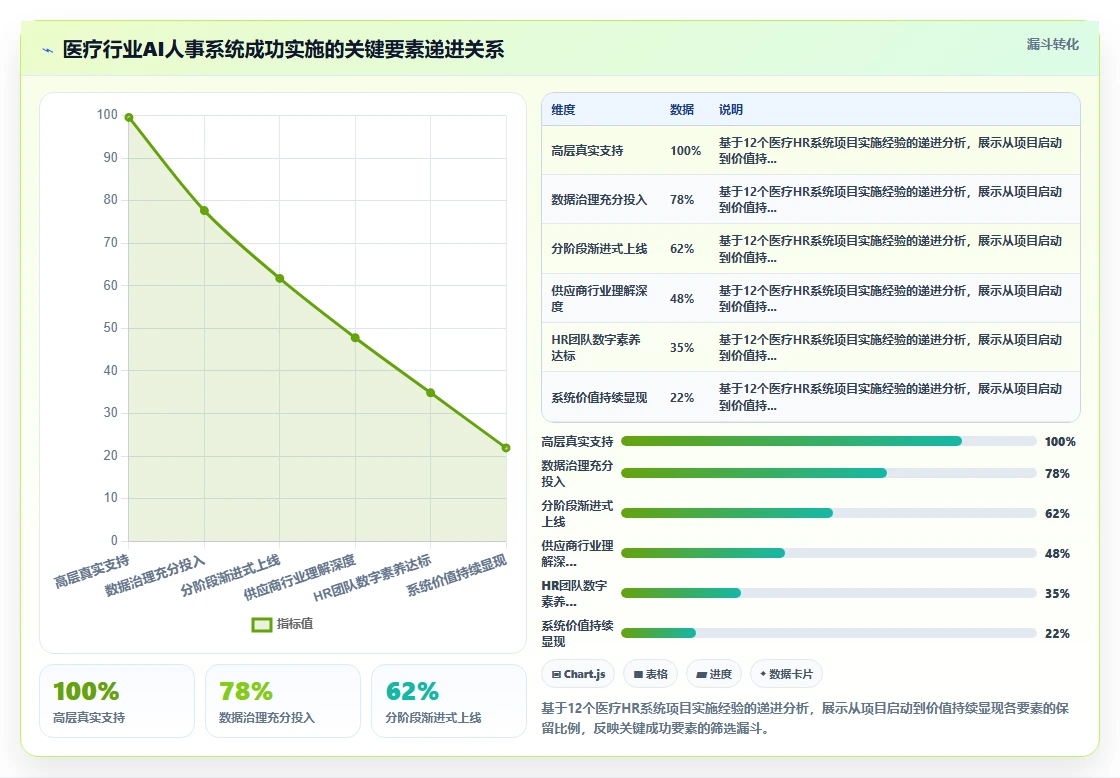Click the chart point at 100
Image resolution: width=1120 pixels, height=778 pixels.
[129, 117]
